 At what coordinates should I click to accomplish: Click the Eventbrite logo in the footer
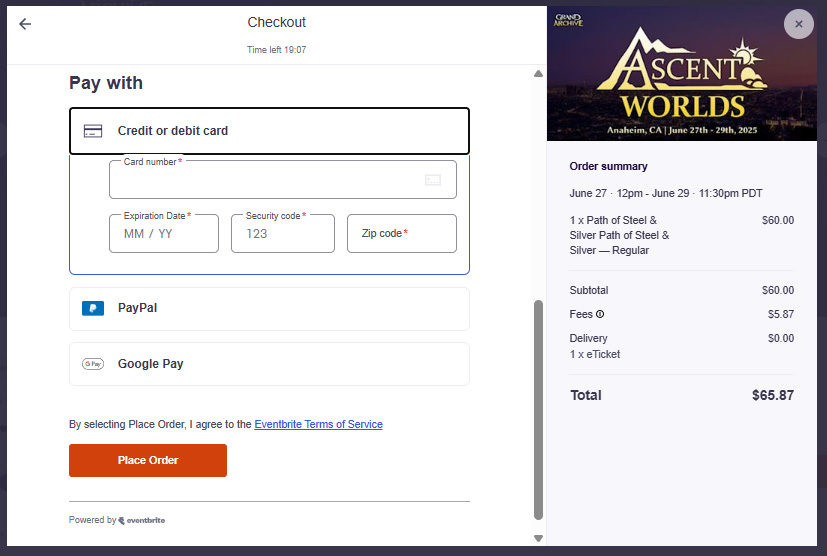[x=142, y=520]
